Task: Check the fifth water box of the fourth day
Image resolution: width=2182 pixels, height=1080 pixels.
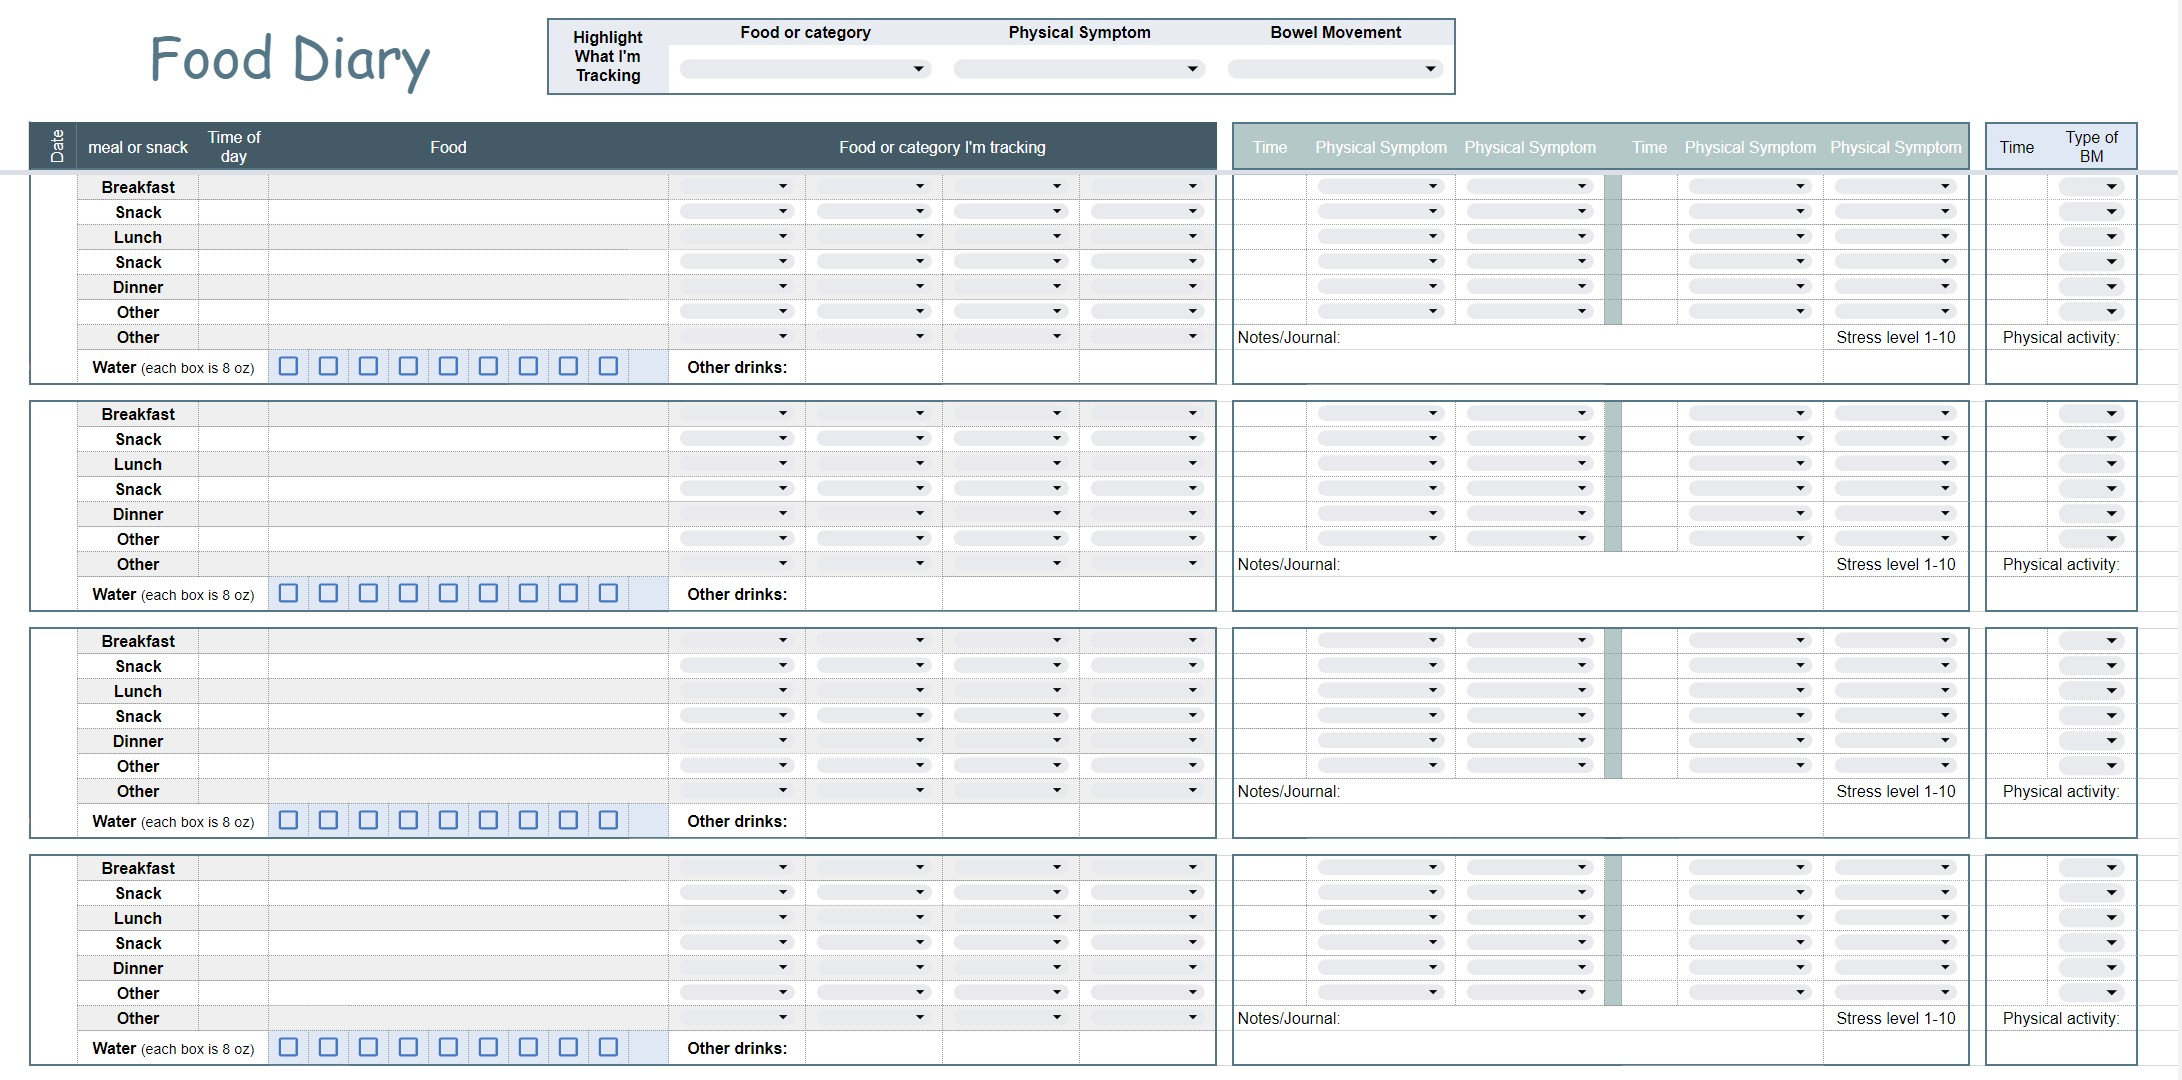Action: (x=448, y=1047)
